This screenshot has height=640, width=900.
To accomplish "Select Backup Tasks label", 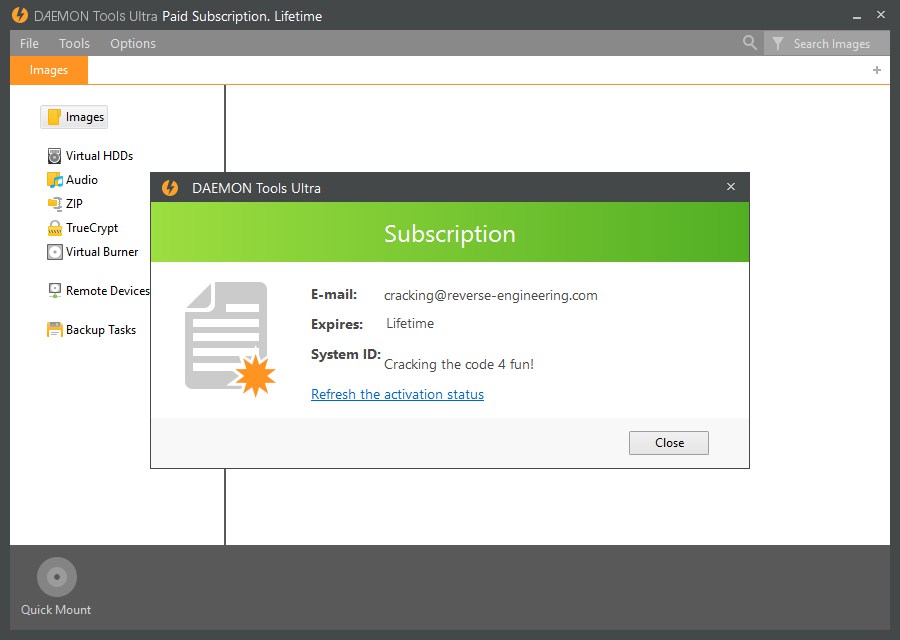I will coord(101,330).
